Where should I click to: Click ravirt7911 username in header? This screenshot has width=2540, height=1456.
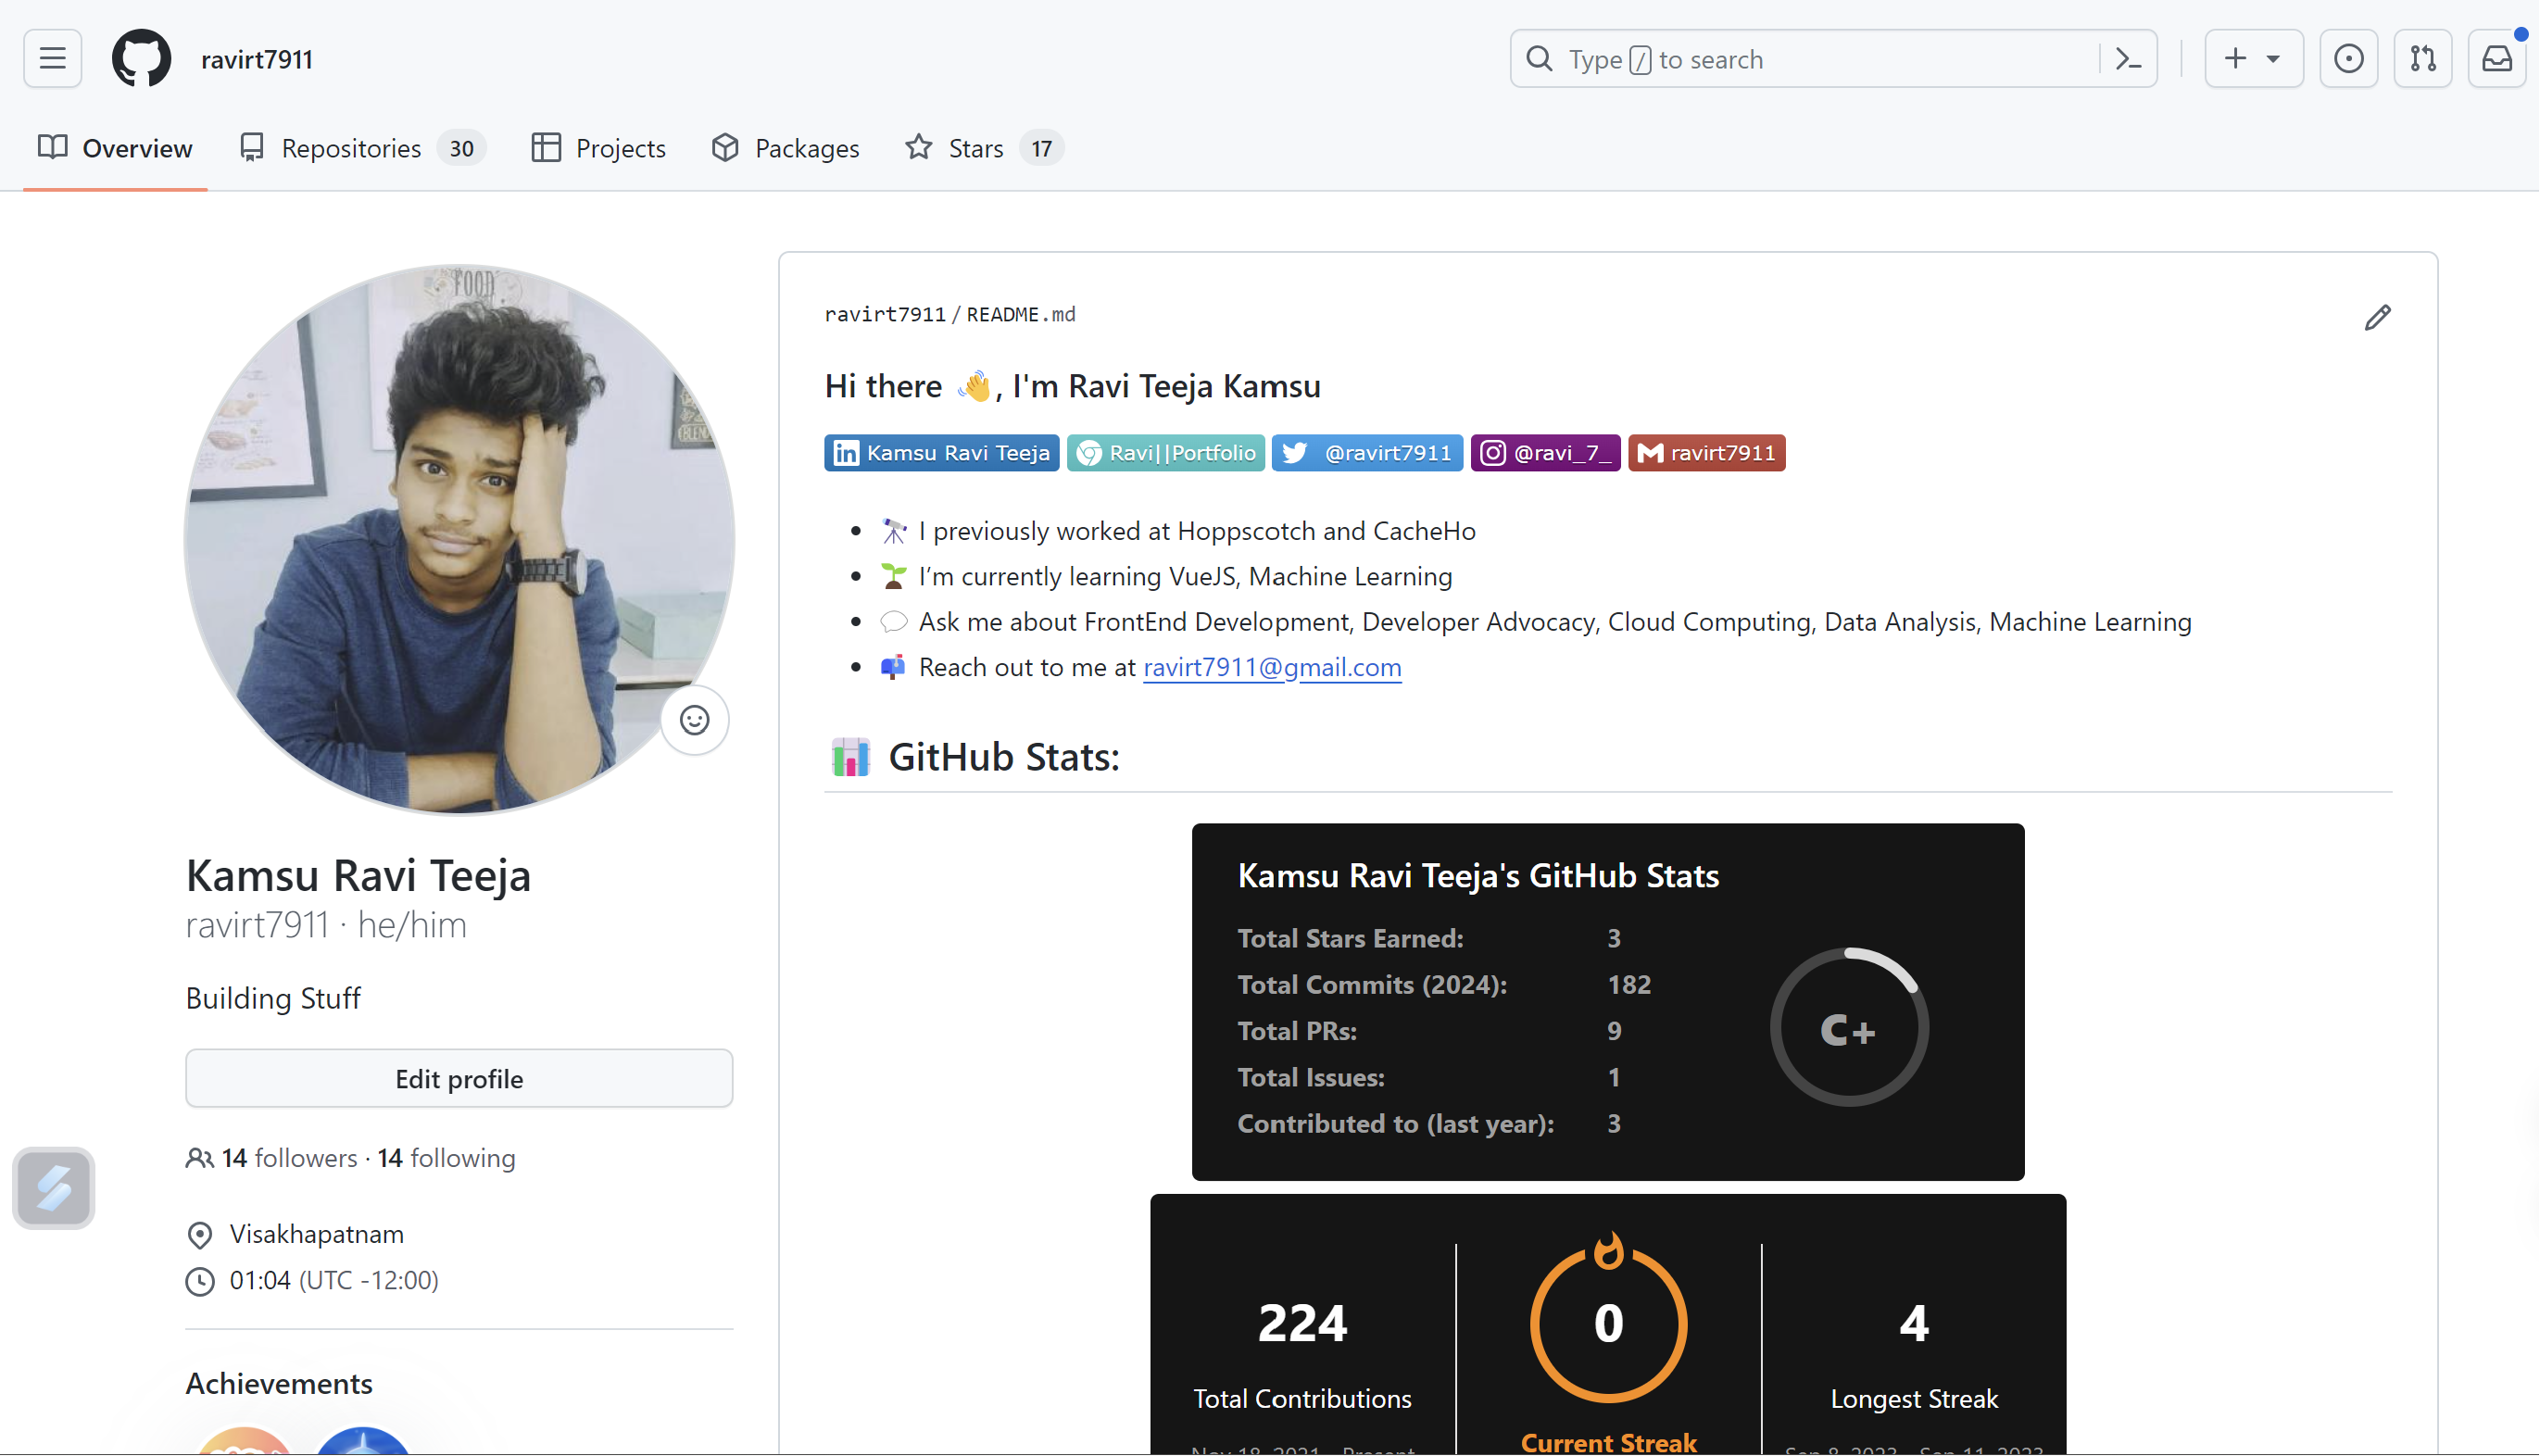pos(257,59)
